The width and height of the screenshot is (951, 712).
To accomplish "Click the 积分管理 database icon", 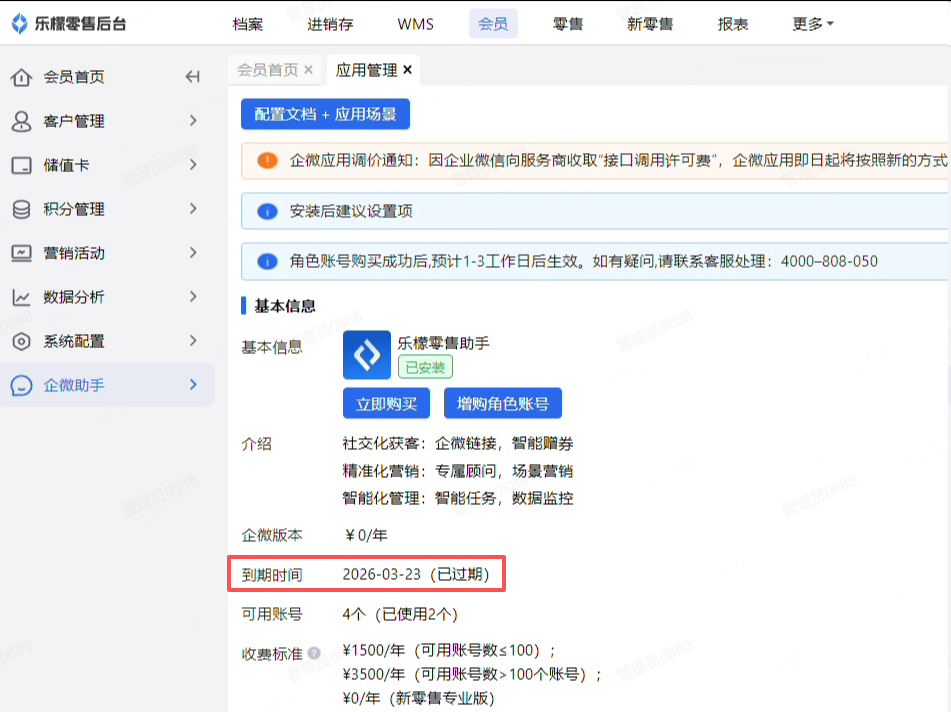I will click(x=21, y=209).
